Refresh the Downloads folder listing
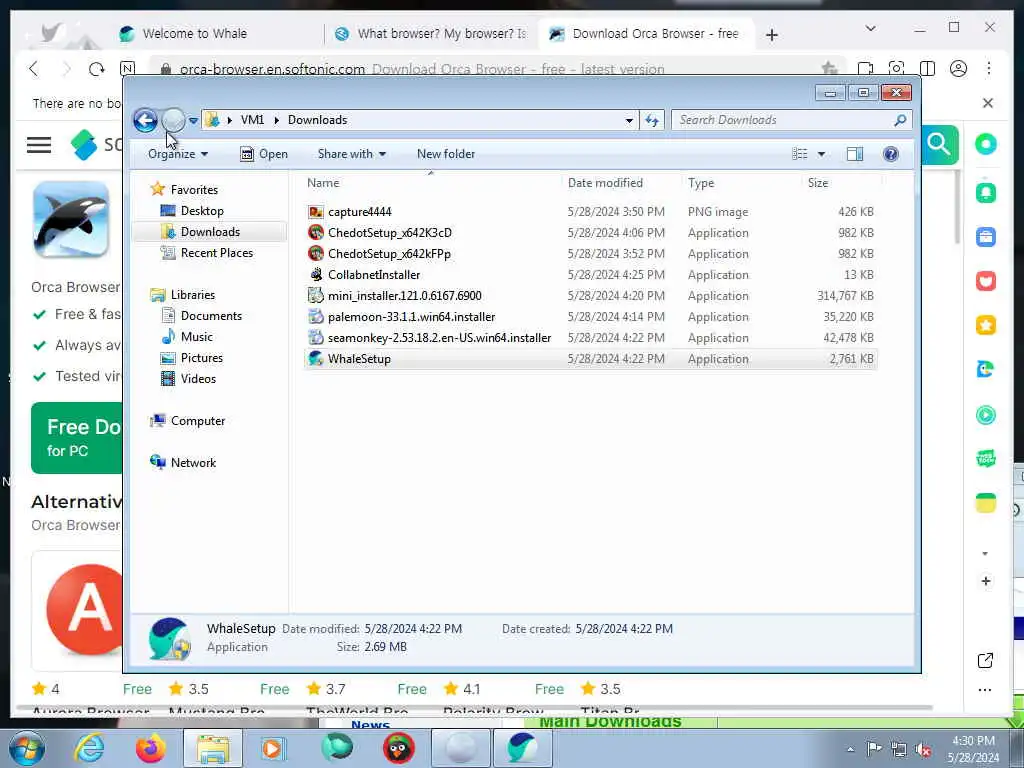The image size is (1024, 768). 652,120
